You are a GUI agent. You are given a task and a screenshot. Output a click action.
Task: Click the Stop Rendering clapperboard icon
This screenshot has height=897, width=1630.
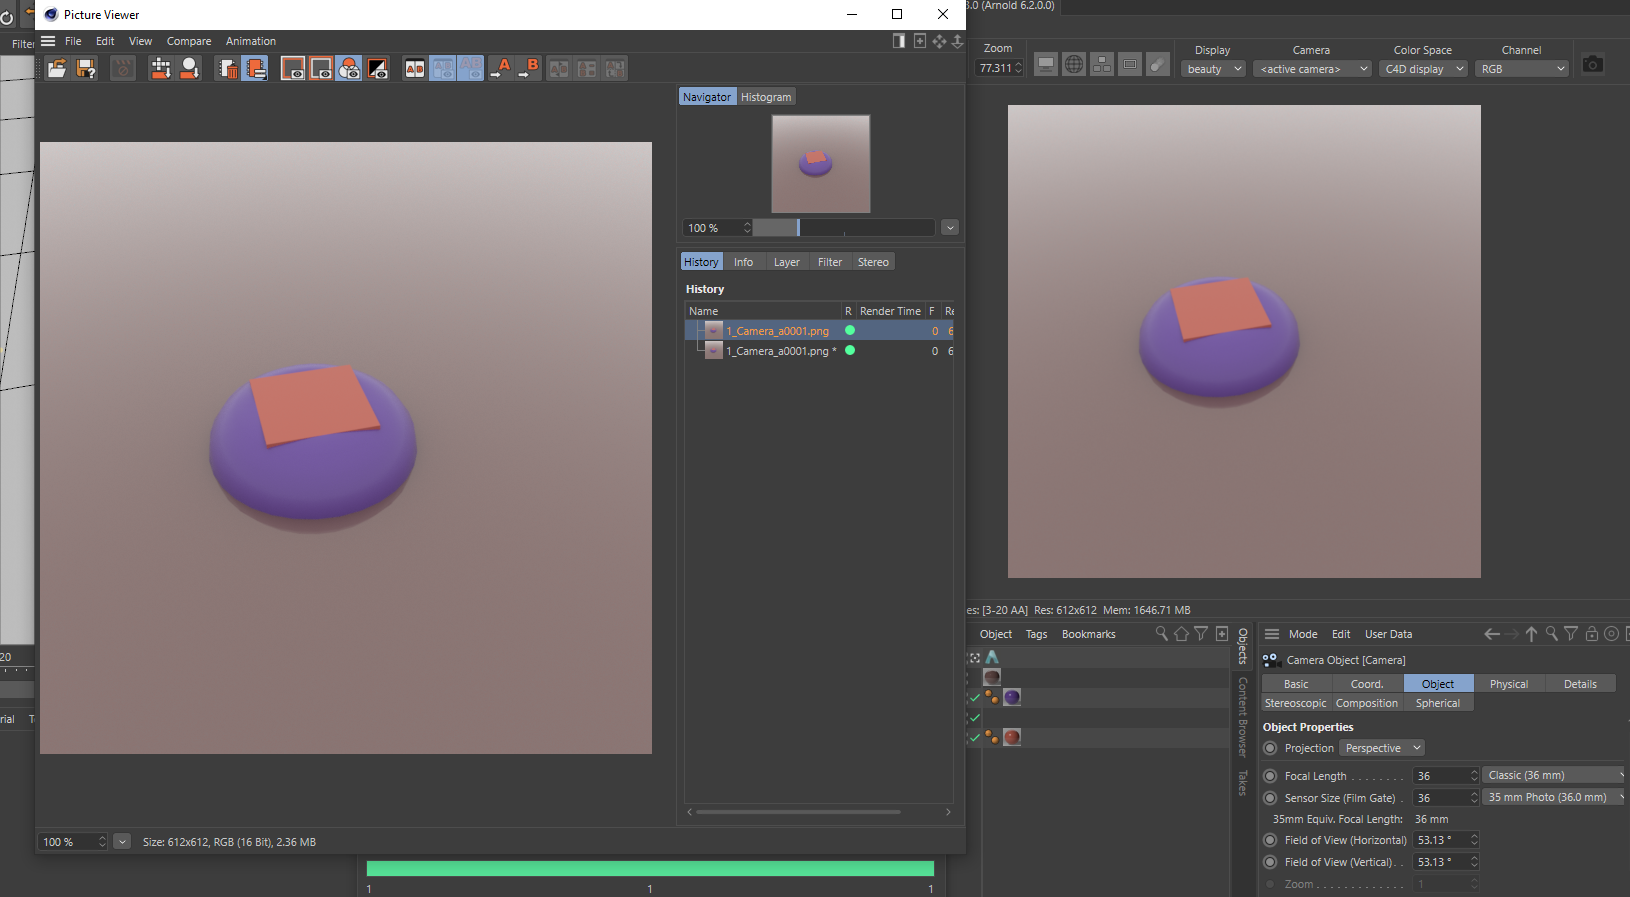coord(122,68)
